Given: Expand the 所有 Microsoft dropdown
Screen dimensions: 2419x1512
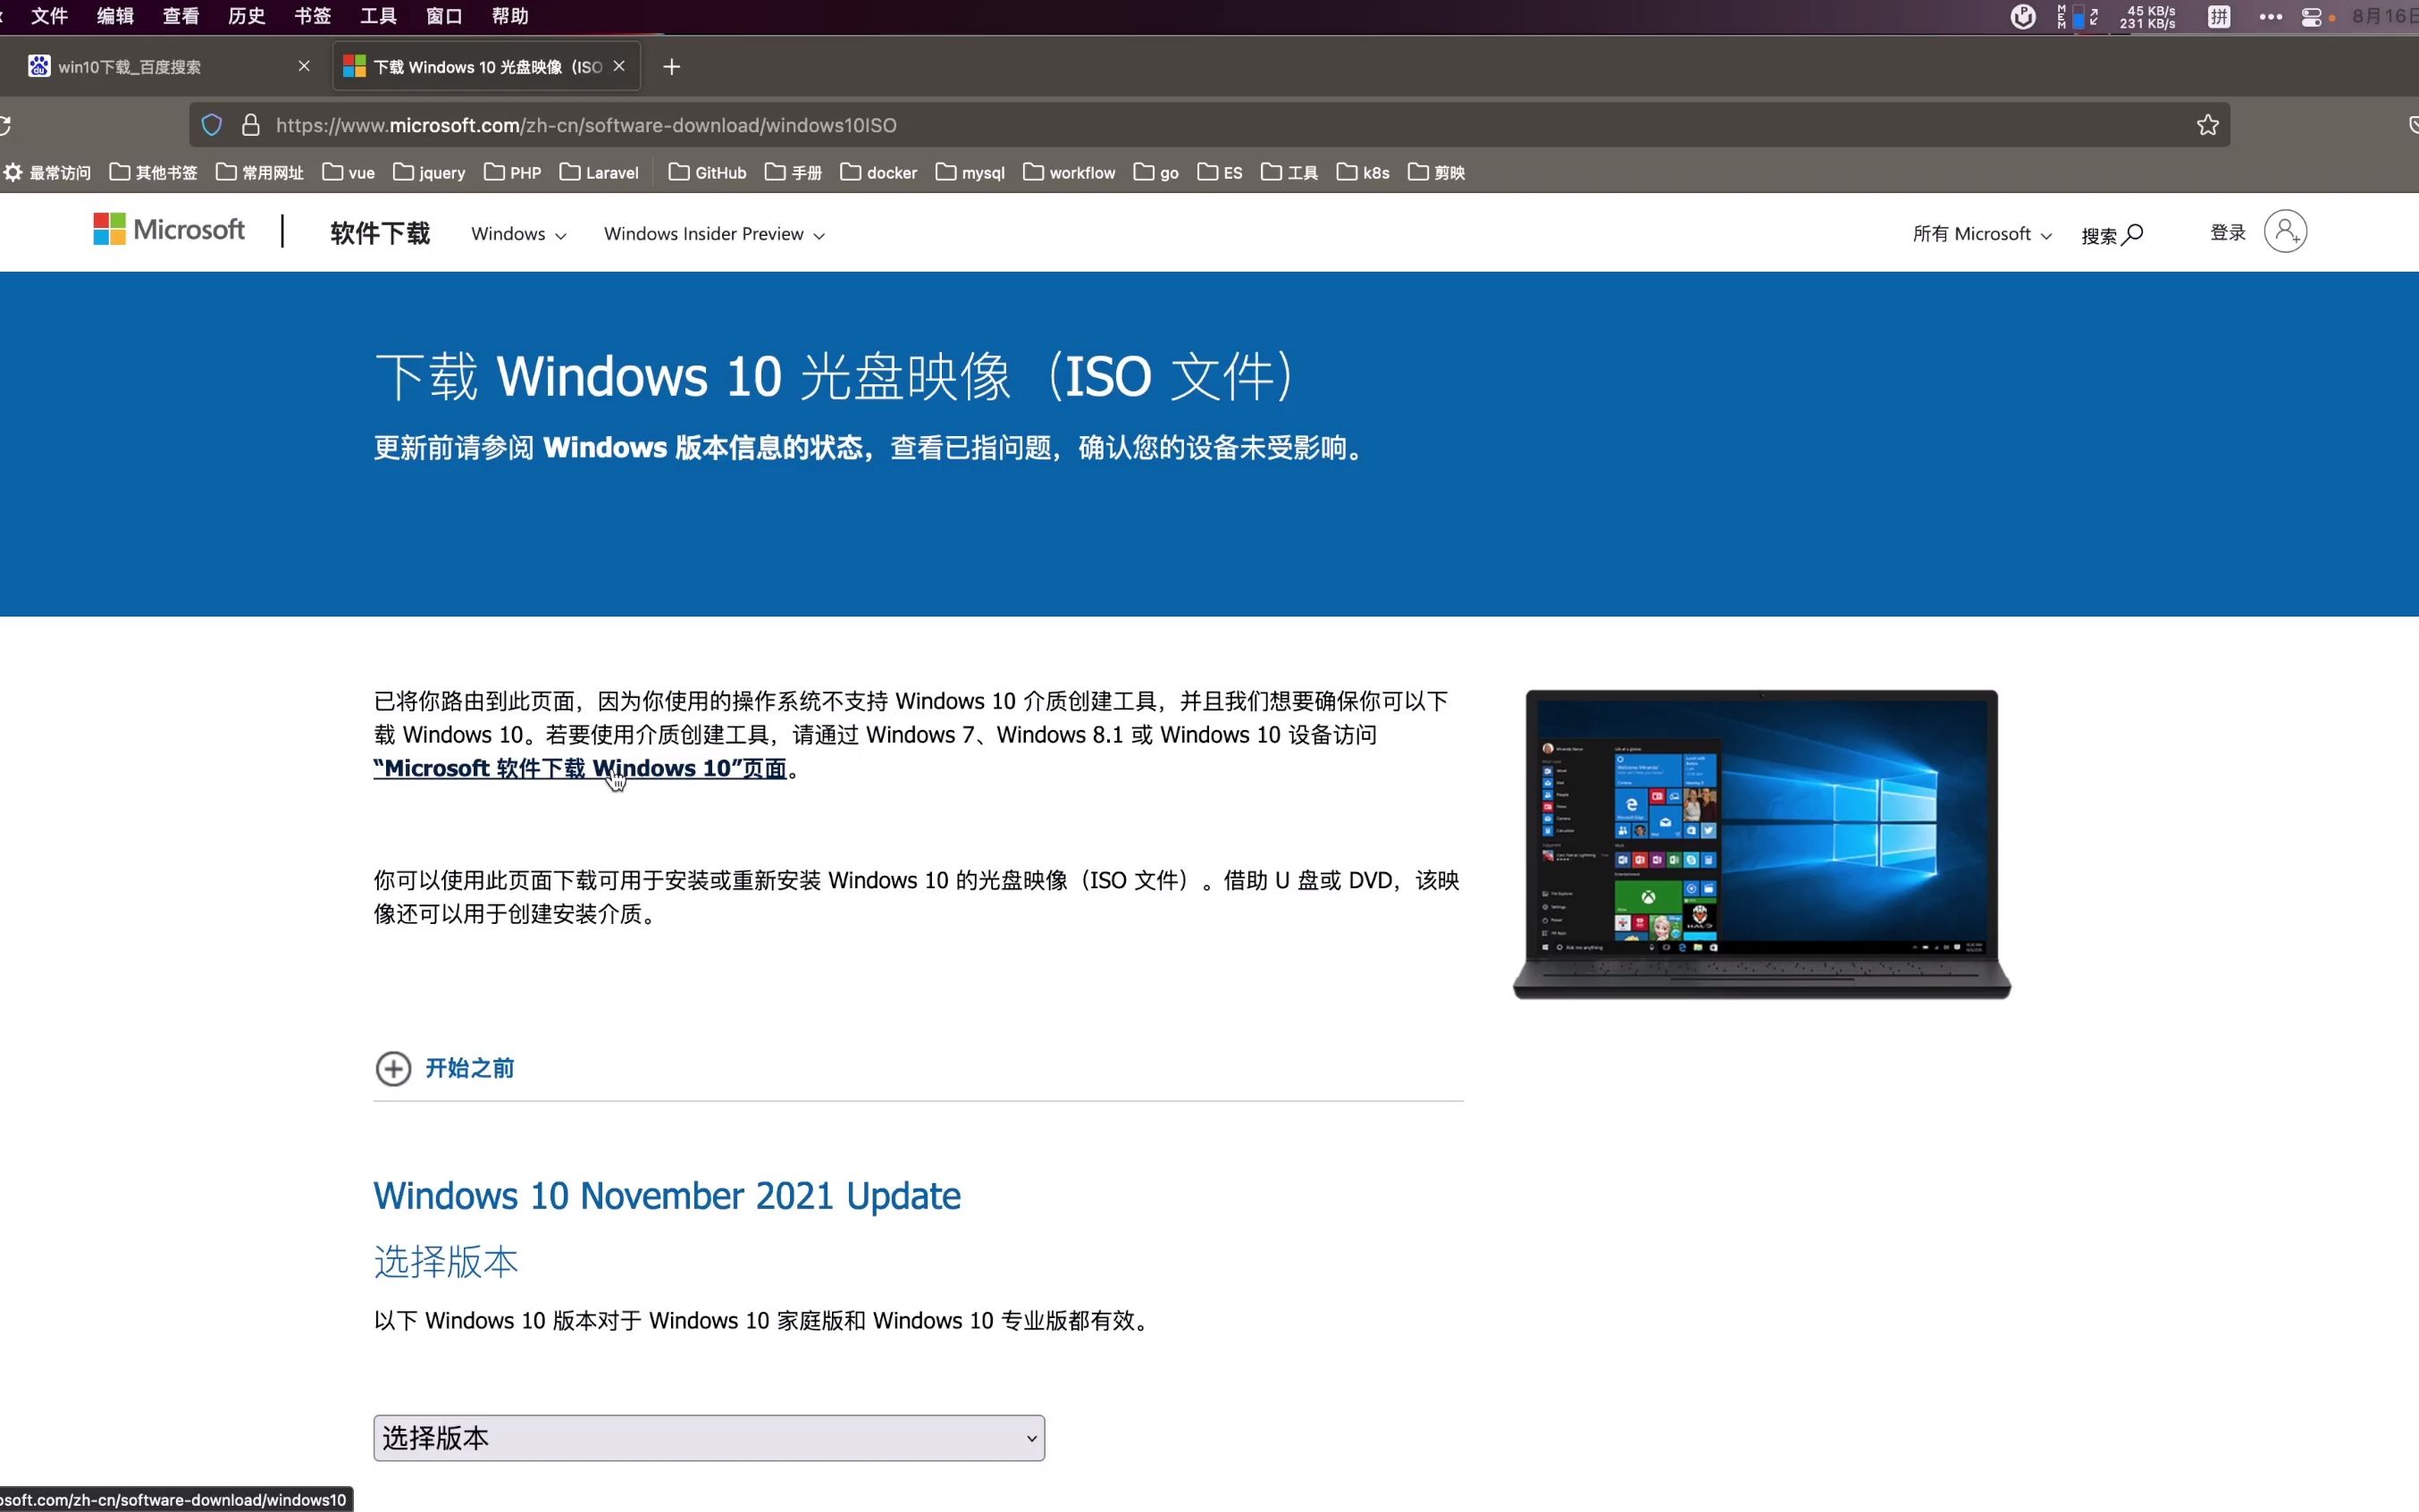Looking at the screenshot, I should 1982,234.
